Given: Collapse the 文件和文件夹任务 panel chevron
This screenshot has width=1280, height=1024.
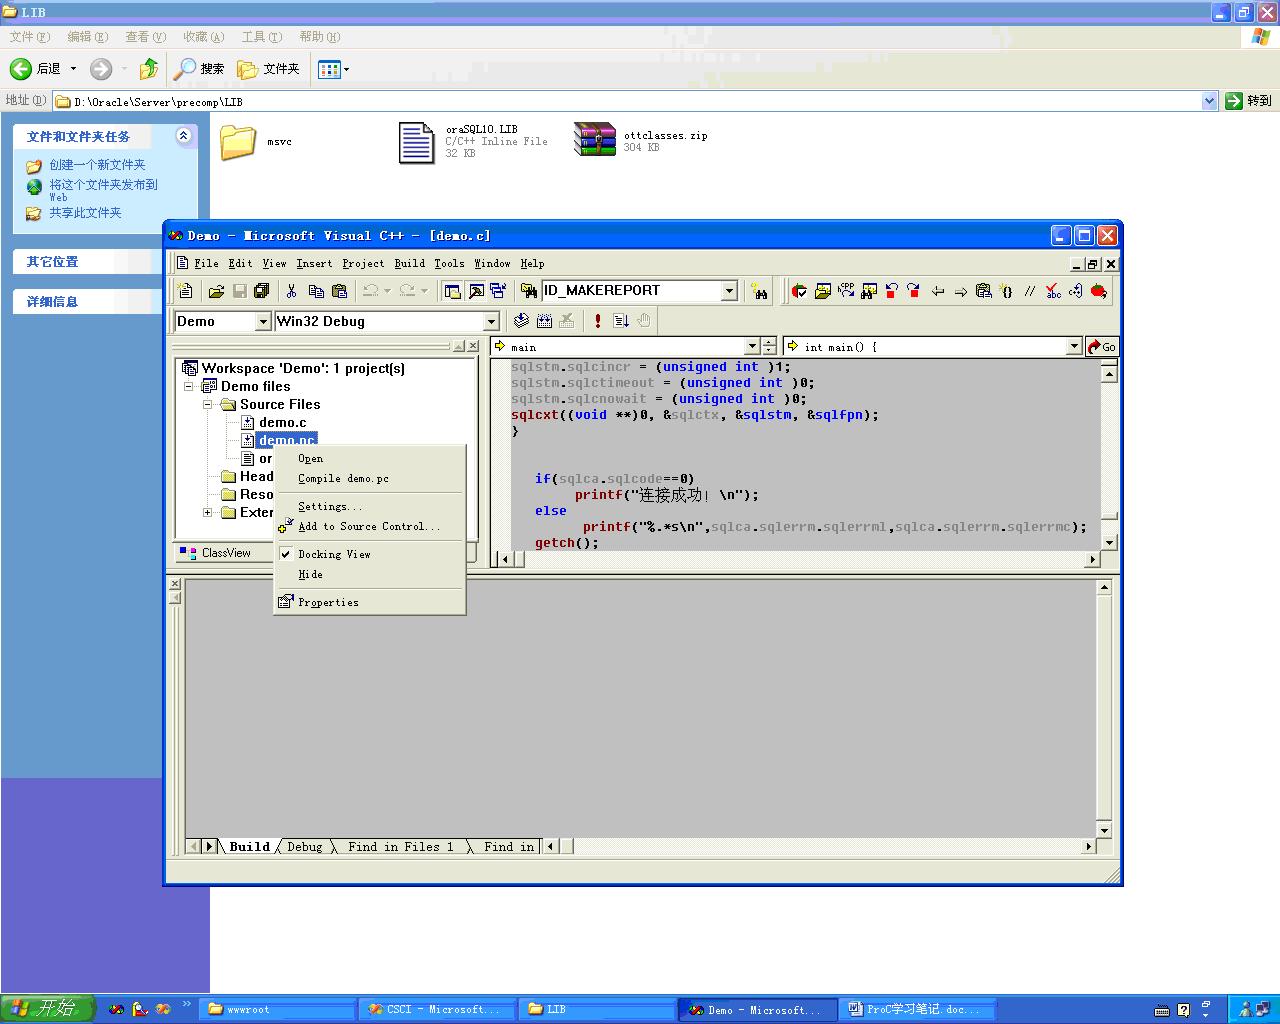Looking at the screenshot, I should 183,136.
